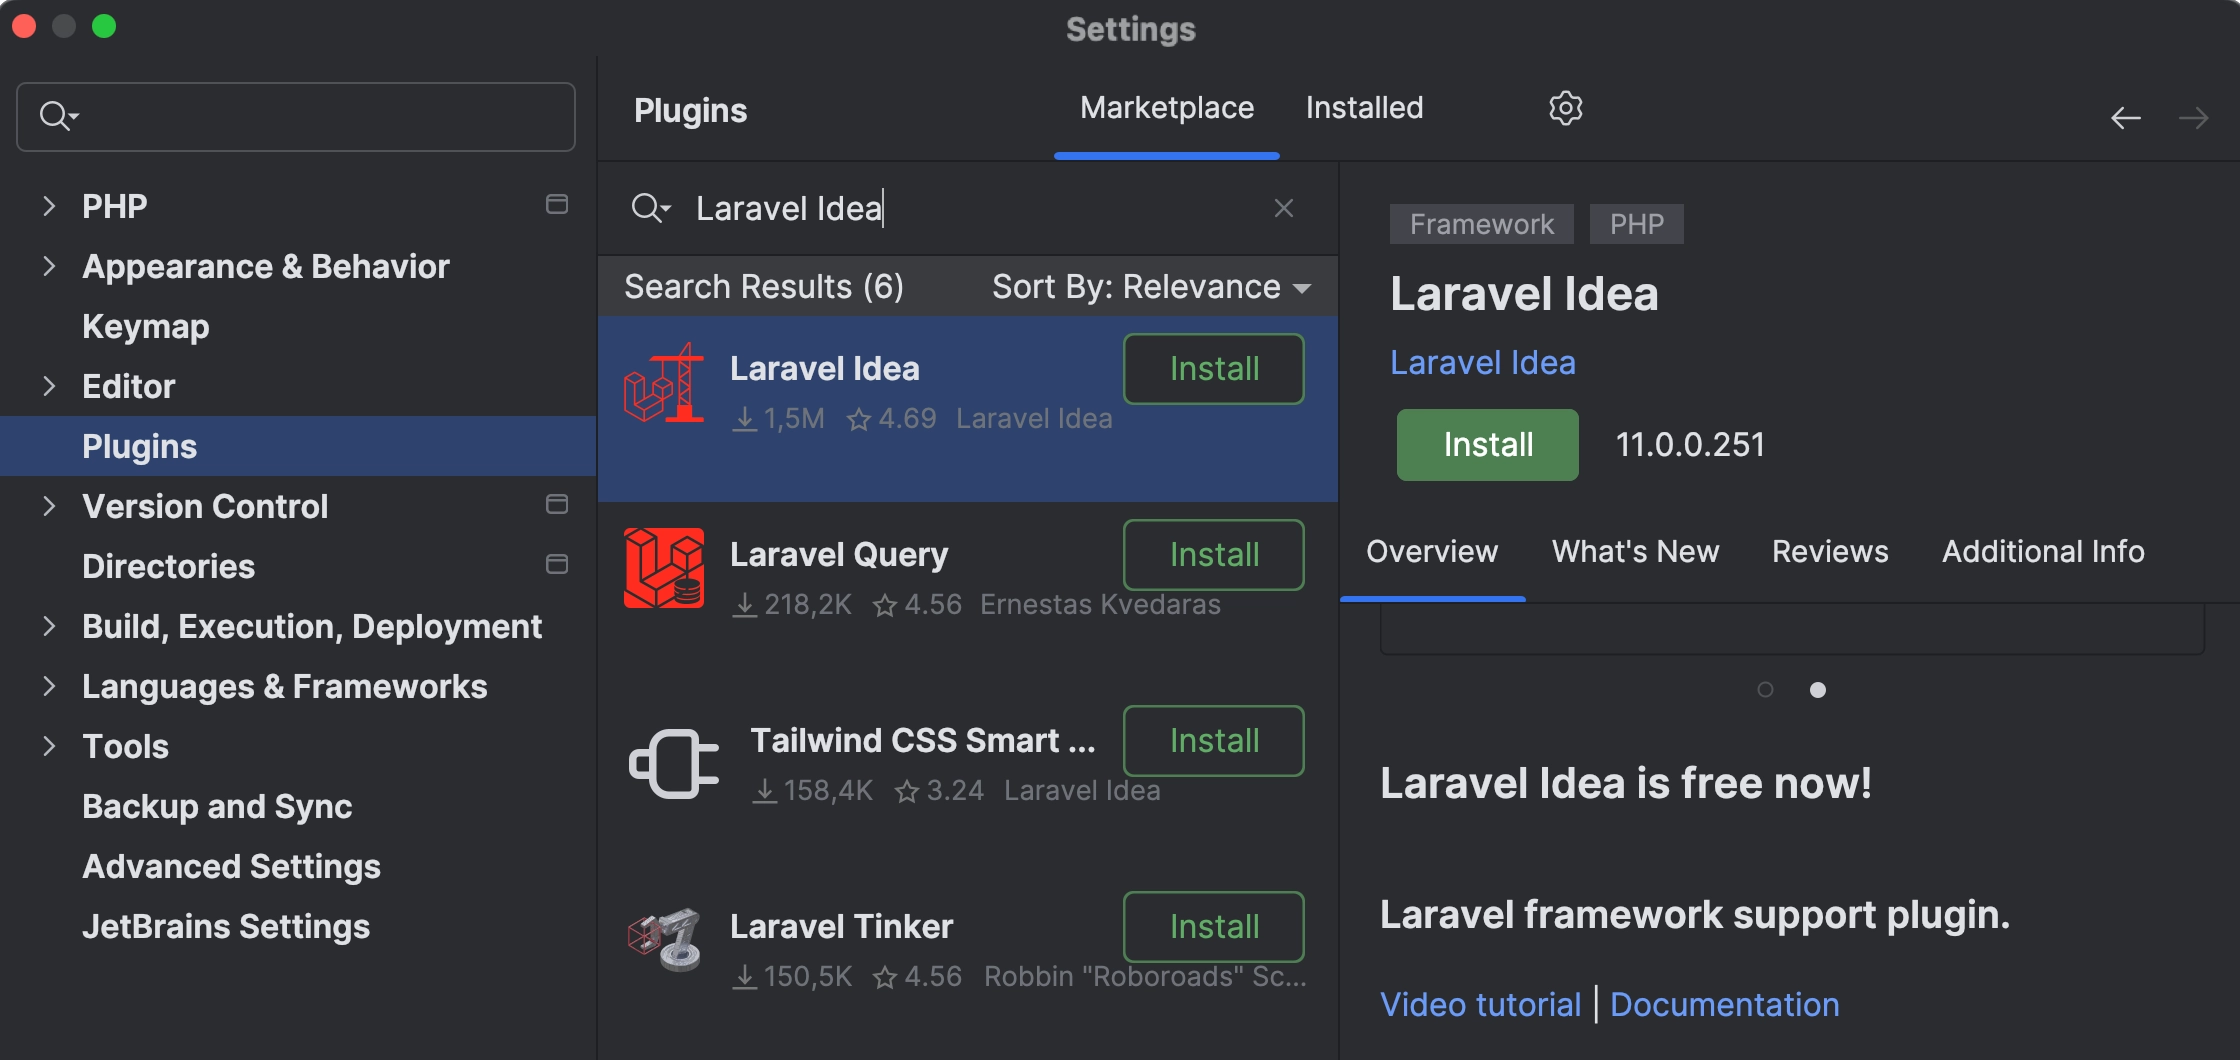The width and height of the screenshot is (2240, 1060).
Task: Expand the Version Control section
Action: coord(49,506)
